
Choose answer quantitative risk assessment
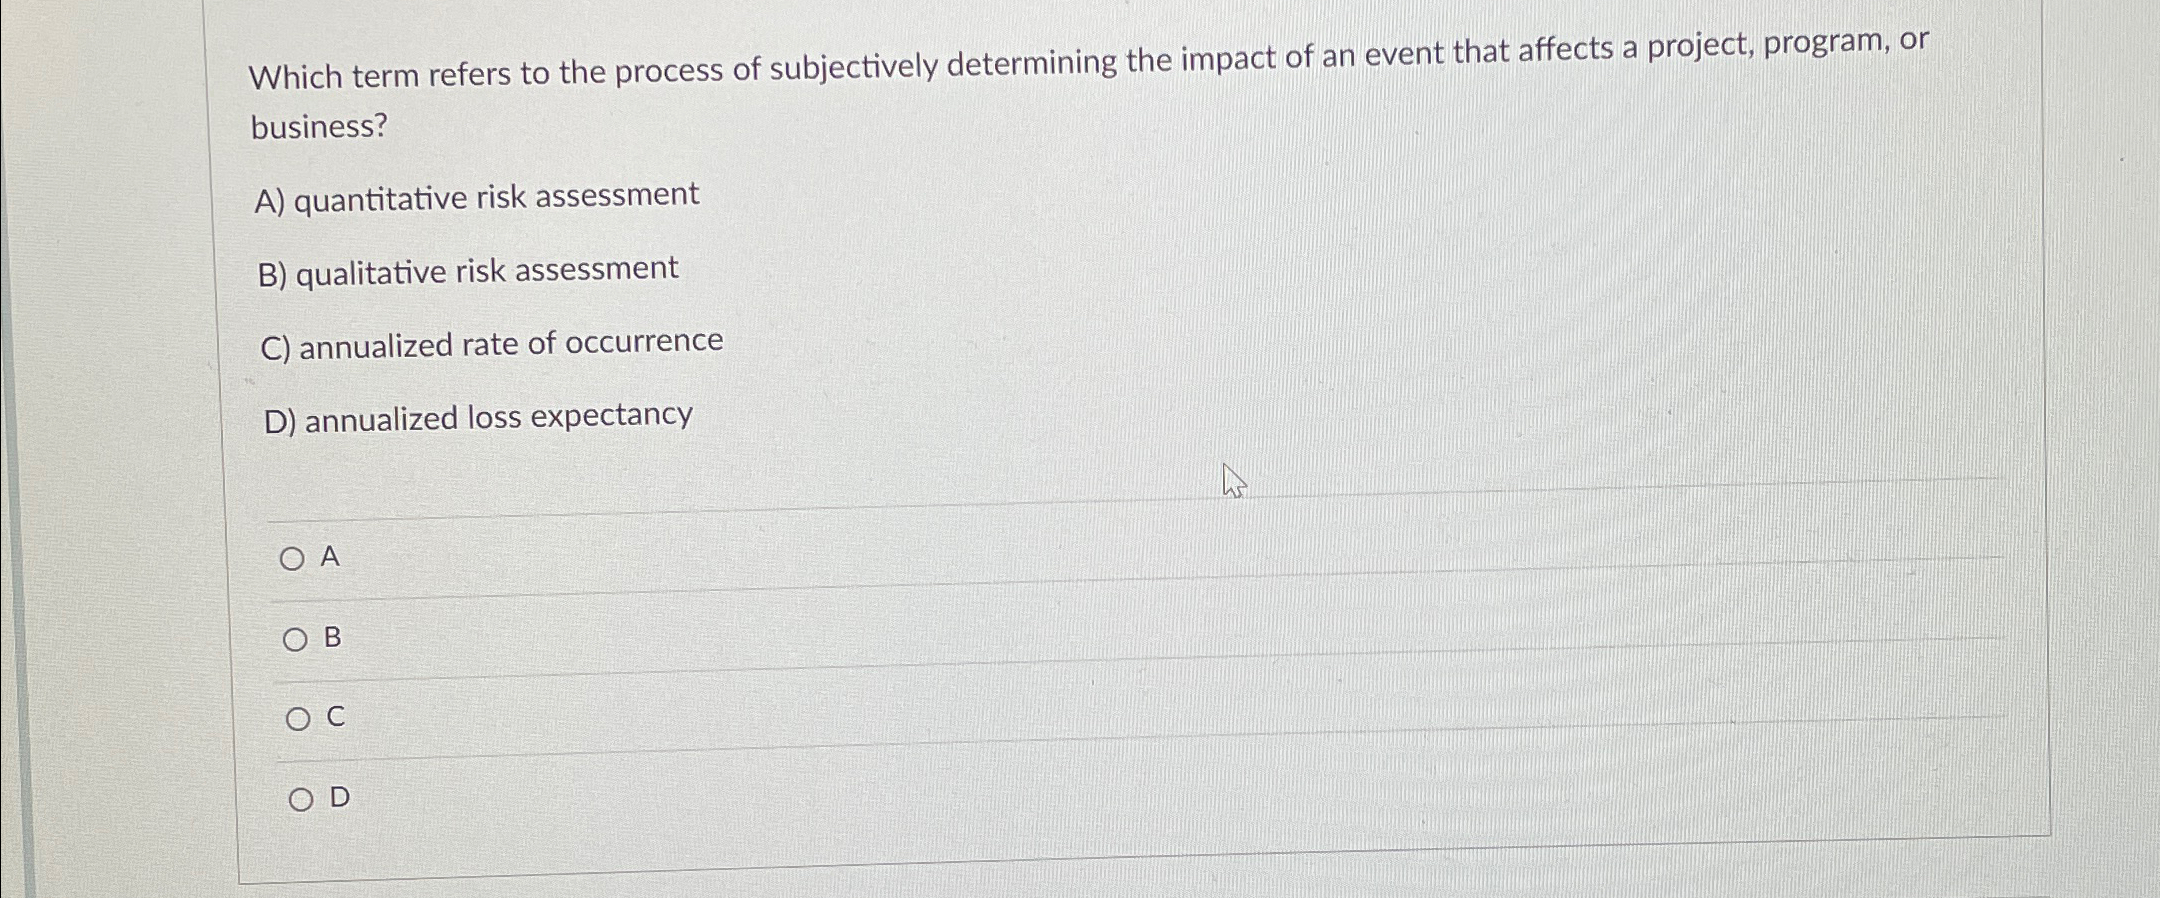(295, 559)
